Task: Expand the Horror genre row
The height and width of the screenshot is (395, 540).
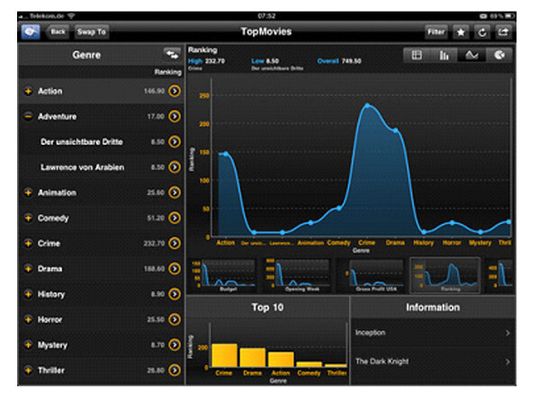Action: tap(28, 320)
